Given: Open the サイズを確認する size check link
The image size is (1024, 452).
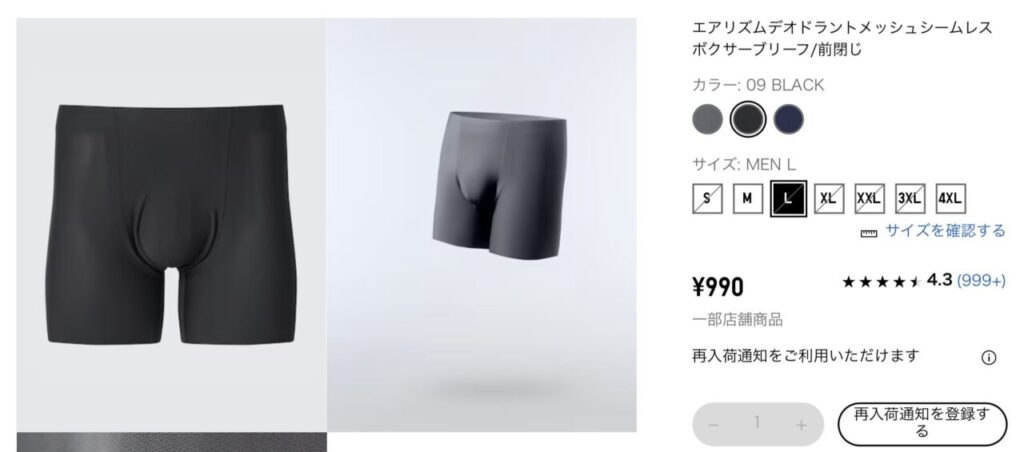Looking at the screenshot, I should click(x=945, y=231).
